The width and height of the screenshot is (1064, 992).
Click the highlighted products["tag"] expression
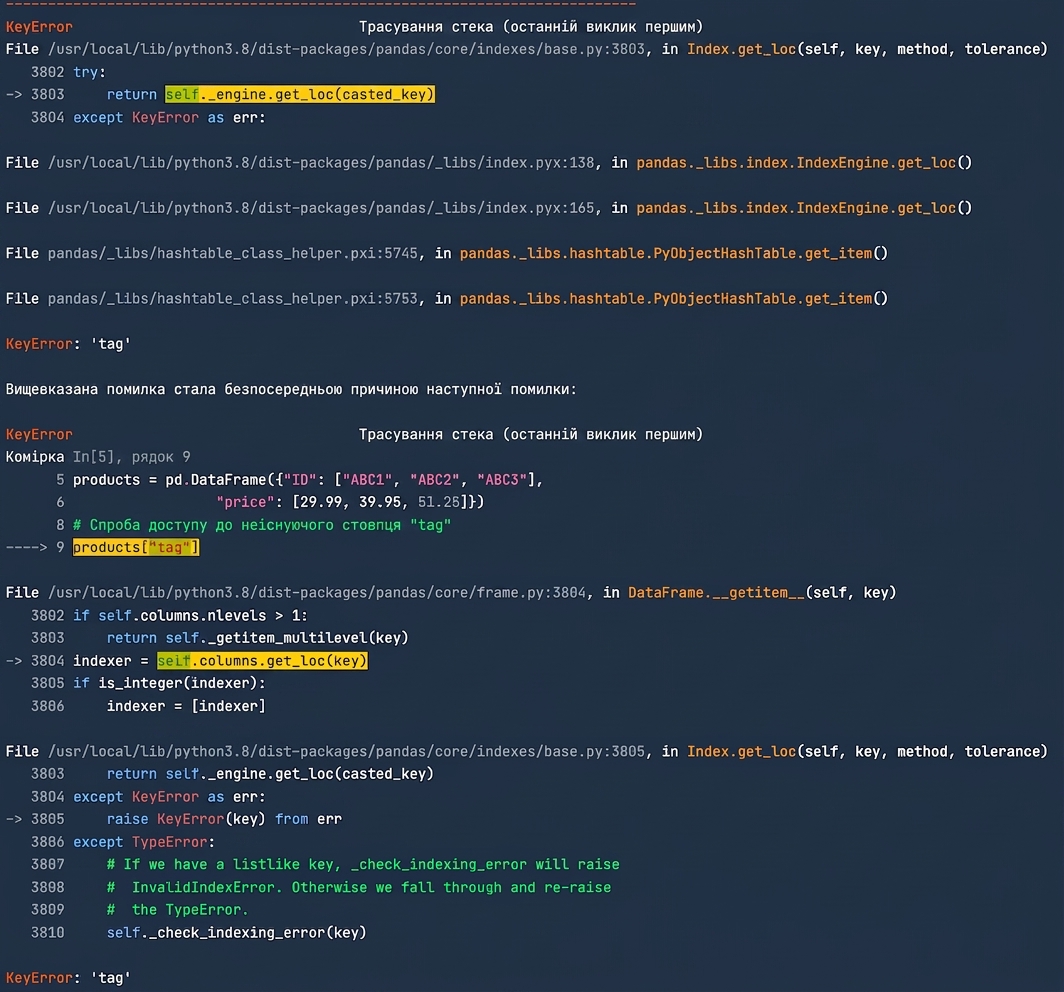(x=136, y=548)
